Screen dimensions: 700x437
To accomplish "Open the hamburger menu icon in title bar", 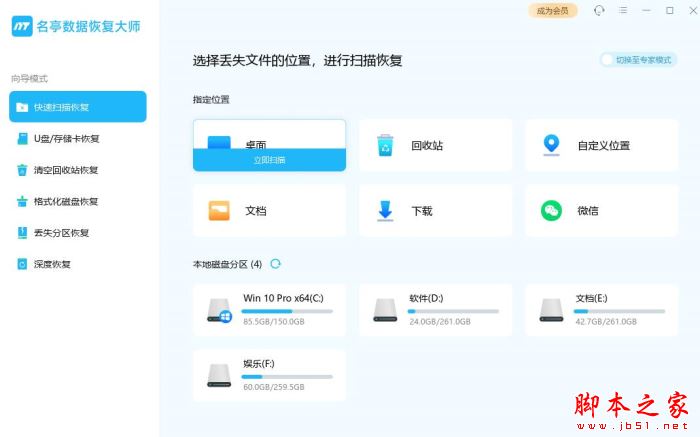I will 623,10.
